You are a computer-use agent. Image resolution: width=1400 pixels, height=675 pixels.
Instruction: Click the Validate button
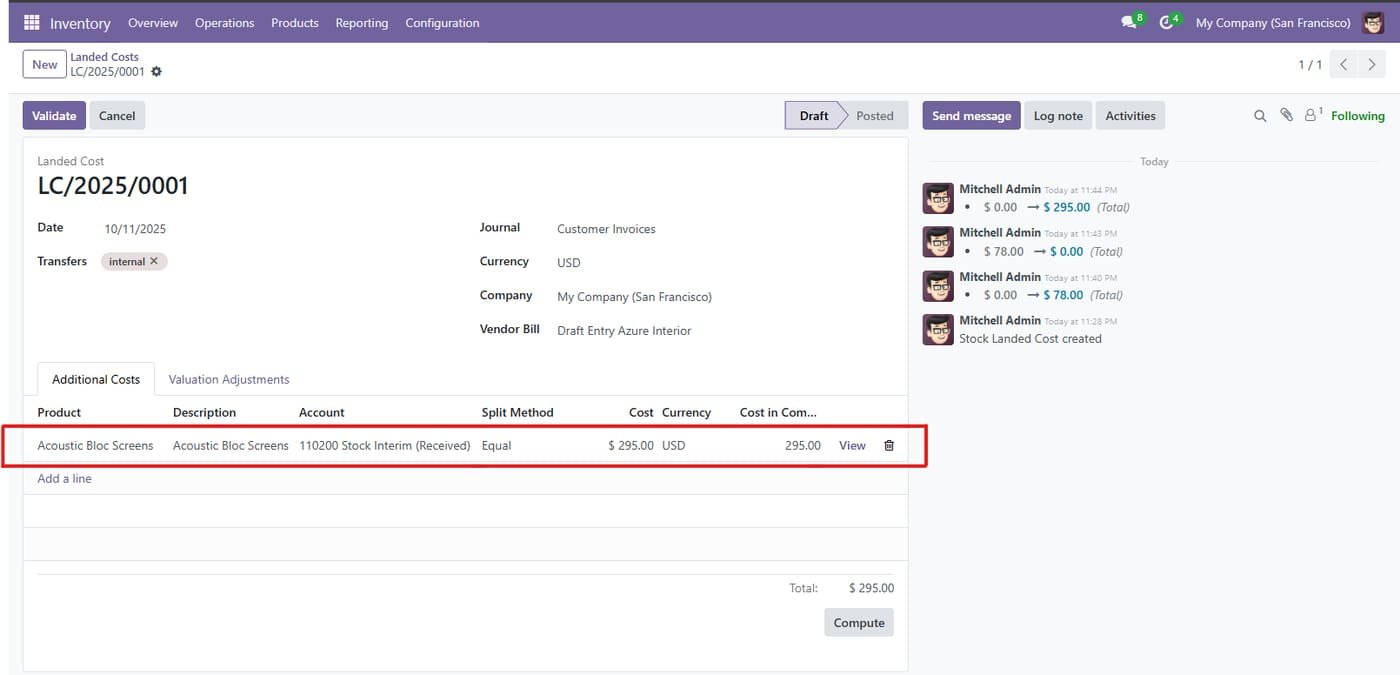tap(54, 116)
